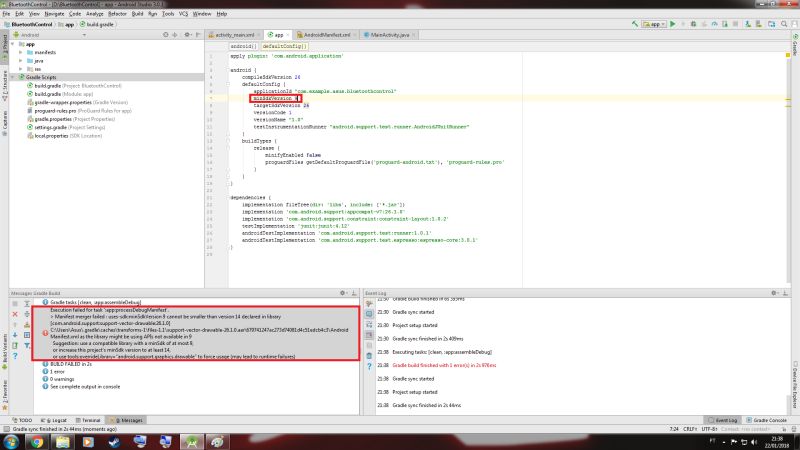
Task: Select proguard-rules.pro file
Action: click(x=79, y=111)
